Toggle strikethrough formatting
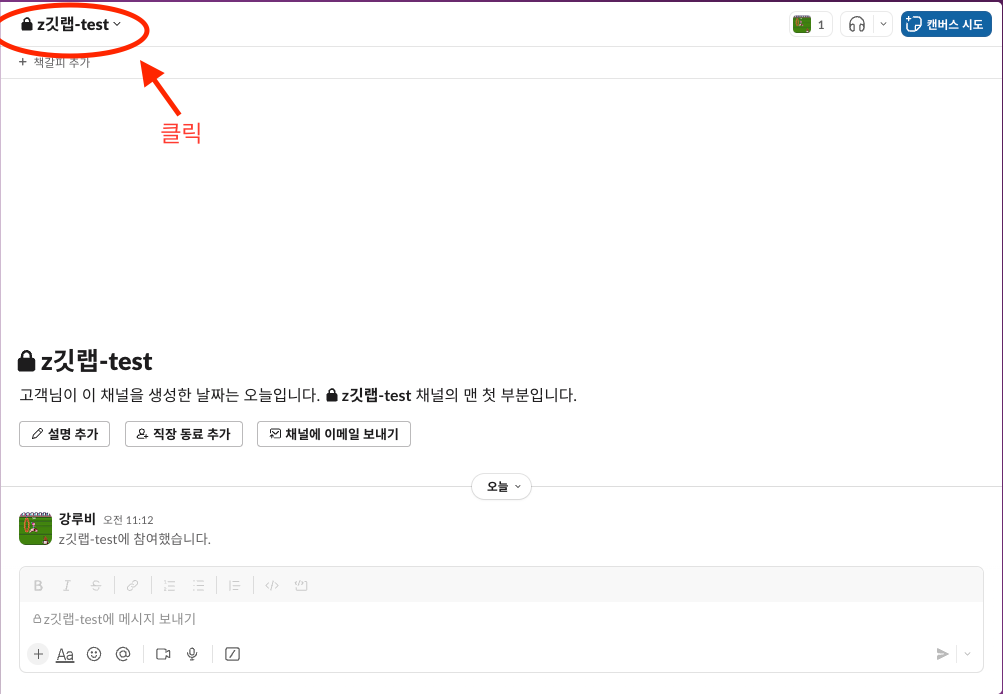Image resolution: width=1003 pixels, height=694 pixels. (96, 585)
